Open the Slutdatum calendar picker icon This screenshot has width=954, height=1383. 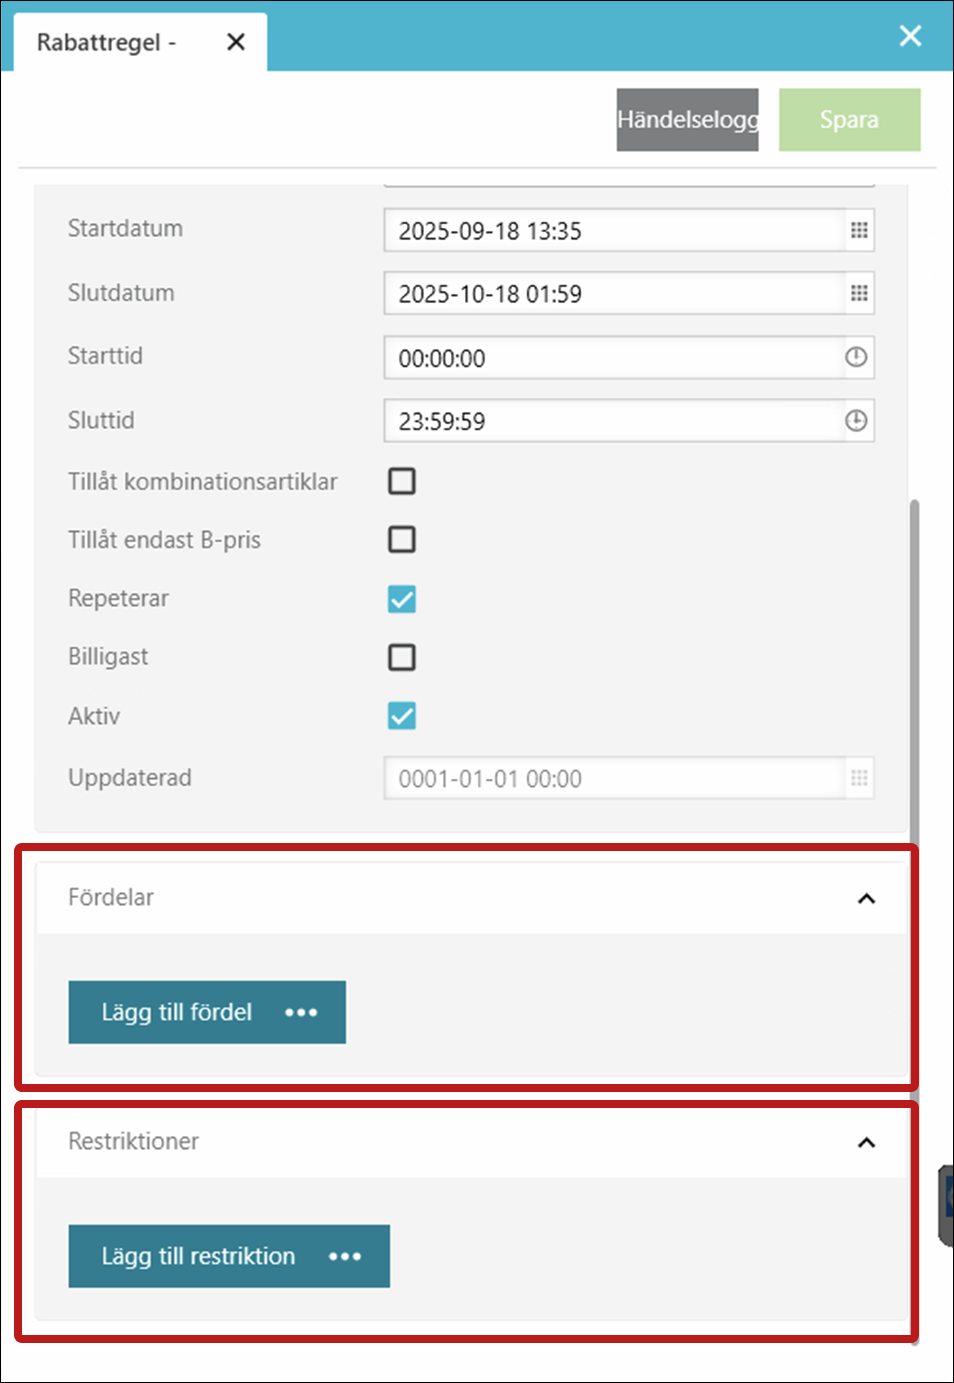click(858, 294)
